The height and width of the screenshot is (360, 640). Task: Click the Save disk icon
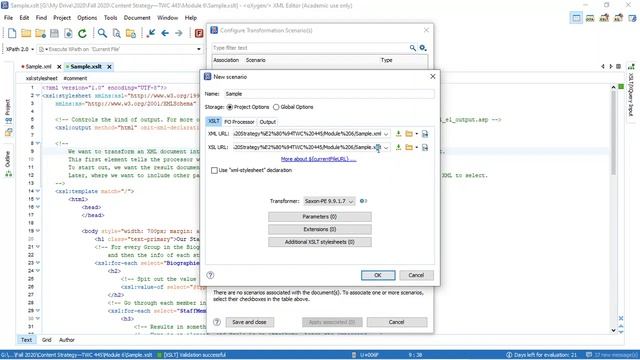point(54,33)
